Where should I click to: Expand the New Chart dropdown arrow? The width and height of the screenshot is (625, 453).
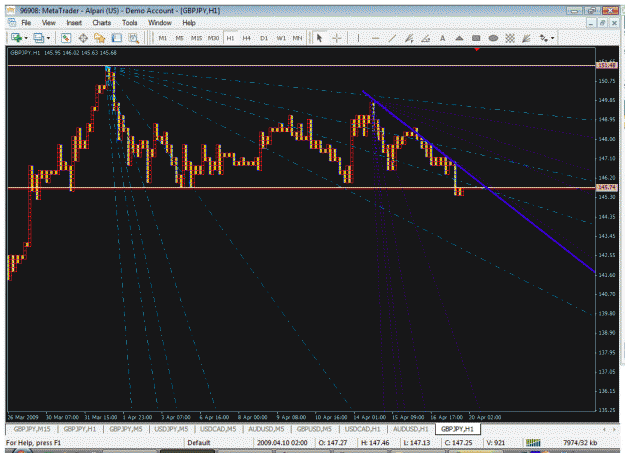(x=26, y=38)
